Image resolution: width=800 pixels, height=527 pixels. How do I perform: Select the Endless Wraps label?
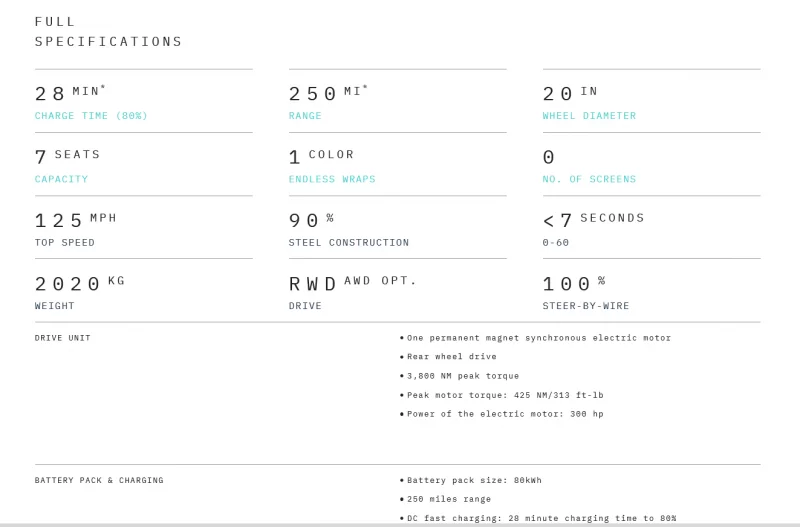pyautogui.click(x=332, y=179)
